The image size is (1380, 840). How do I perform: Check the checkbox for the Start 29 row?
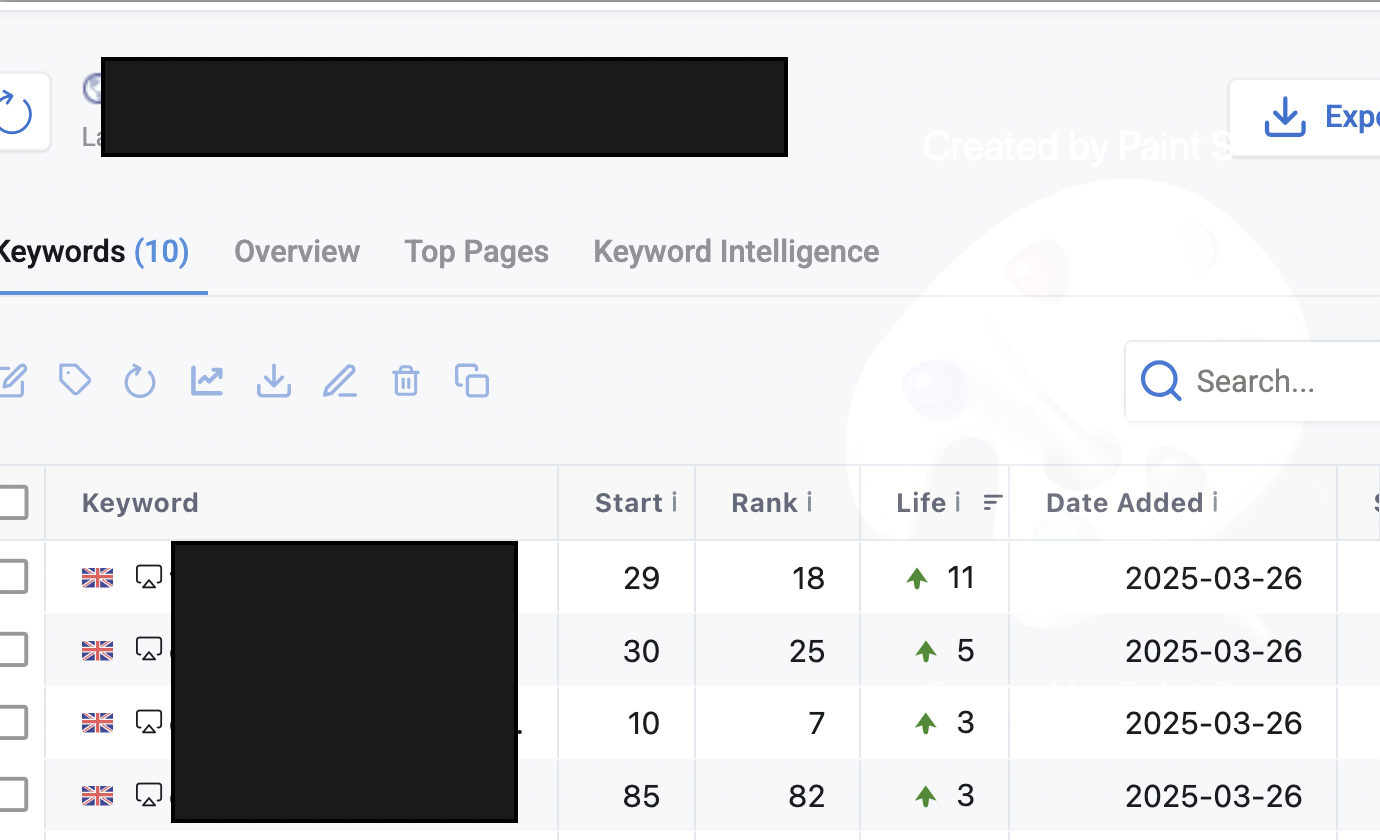pyautogui.click(x=12, y=577)
